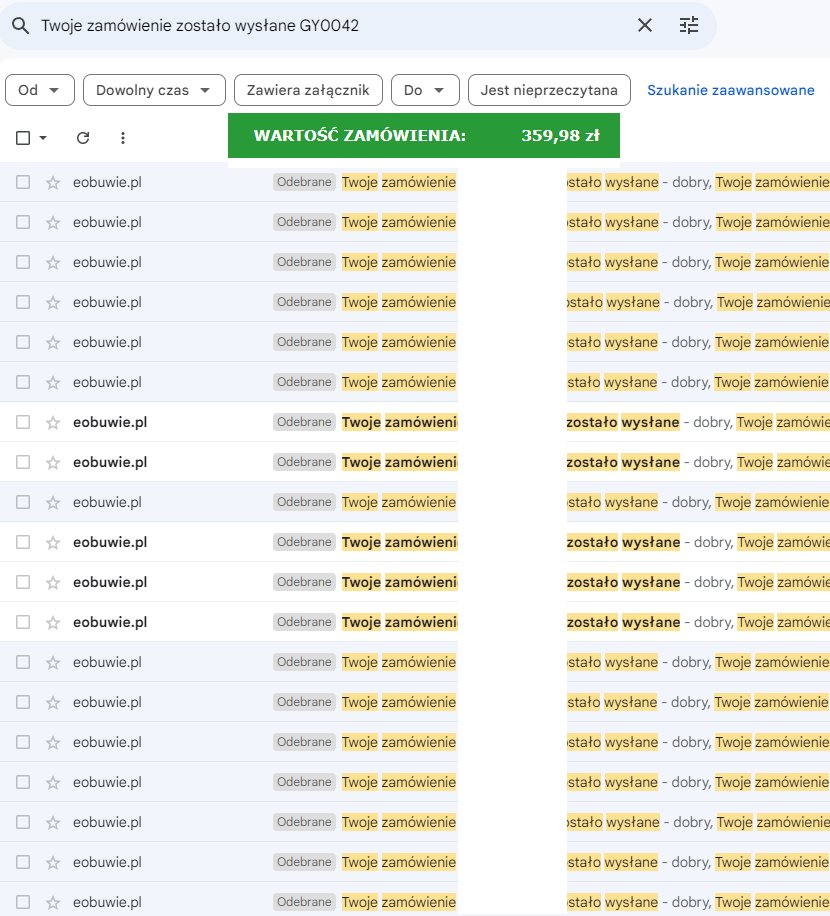Click bold sender eobuwie.pl in last unread row

(110, 622)
